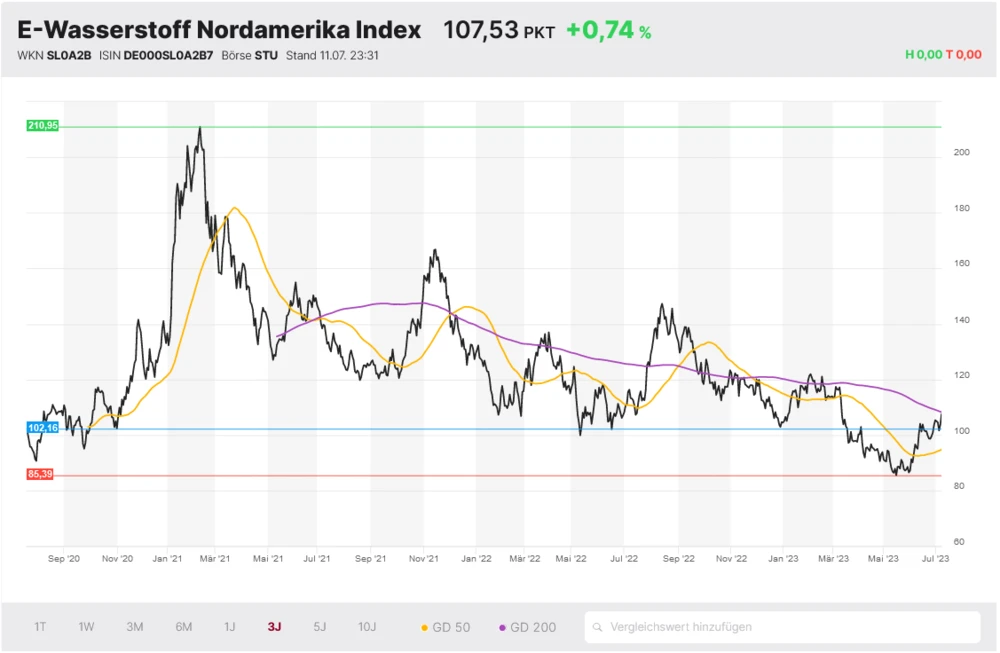Viewport: 1000px width, 653px height.
Task: Change chart to 5J period
Action: tap(320, 627)
